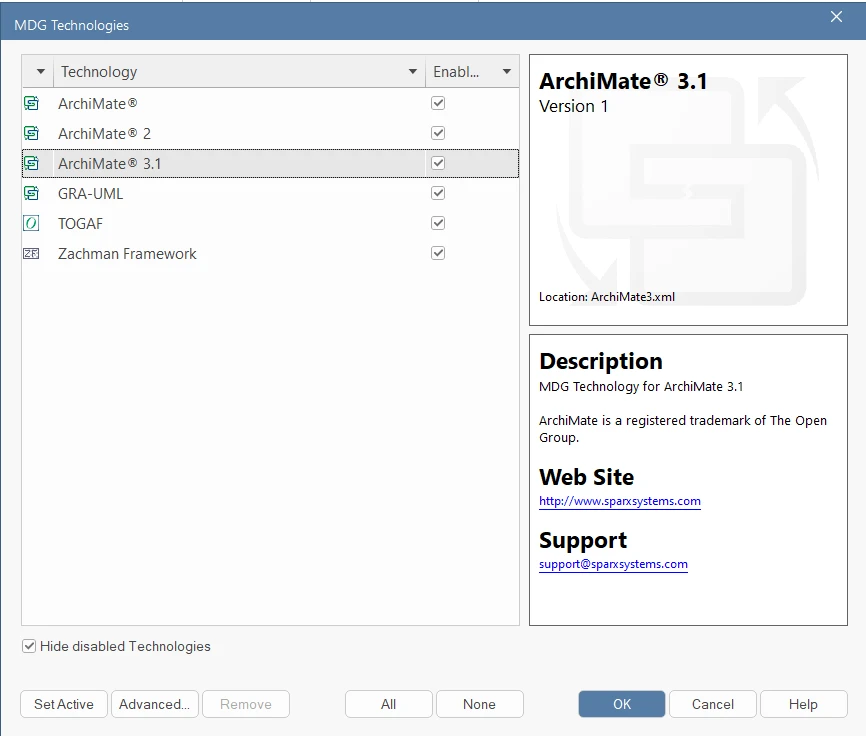Screen dimensions: 866x736
Task: Select the Zachman Framework row
Action: tap(270, 253)
